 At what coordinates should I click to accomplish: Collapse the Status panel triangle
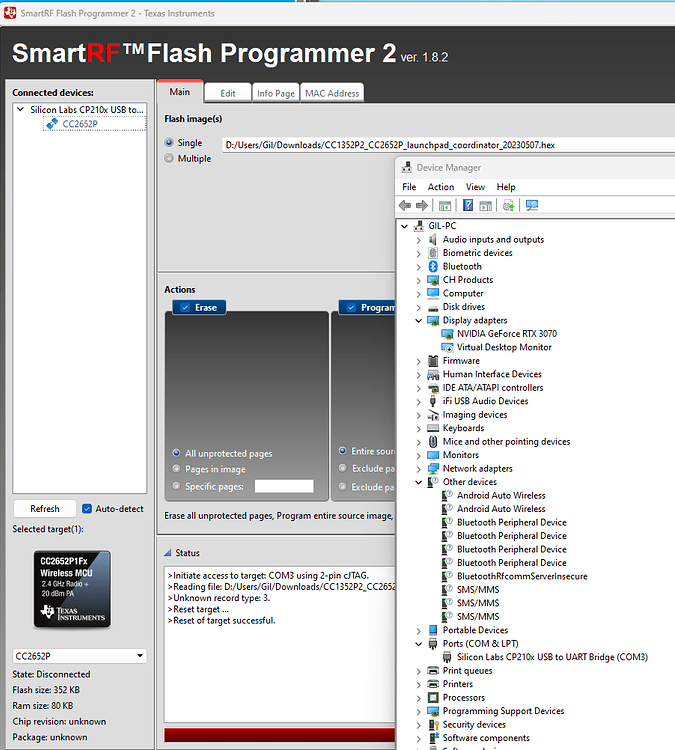167,553
